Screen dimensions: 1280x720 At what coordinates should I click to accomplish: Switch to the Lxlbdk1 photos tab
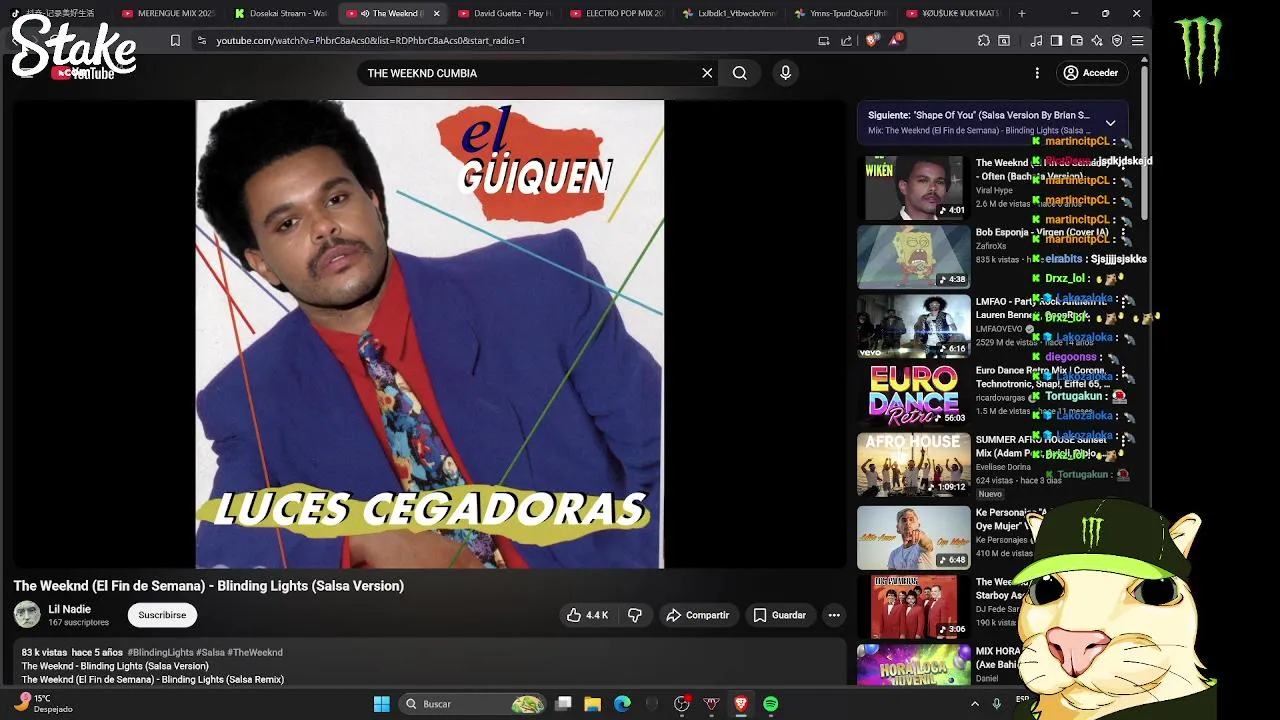[x=728, y=13]
